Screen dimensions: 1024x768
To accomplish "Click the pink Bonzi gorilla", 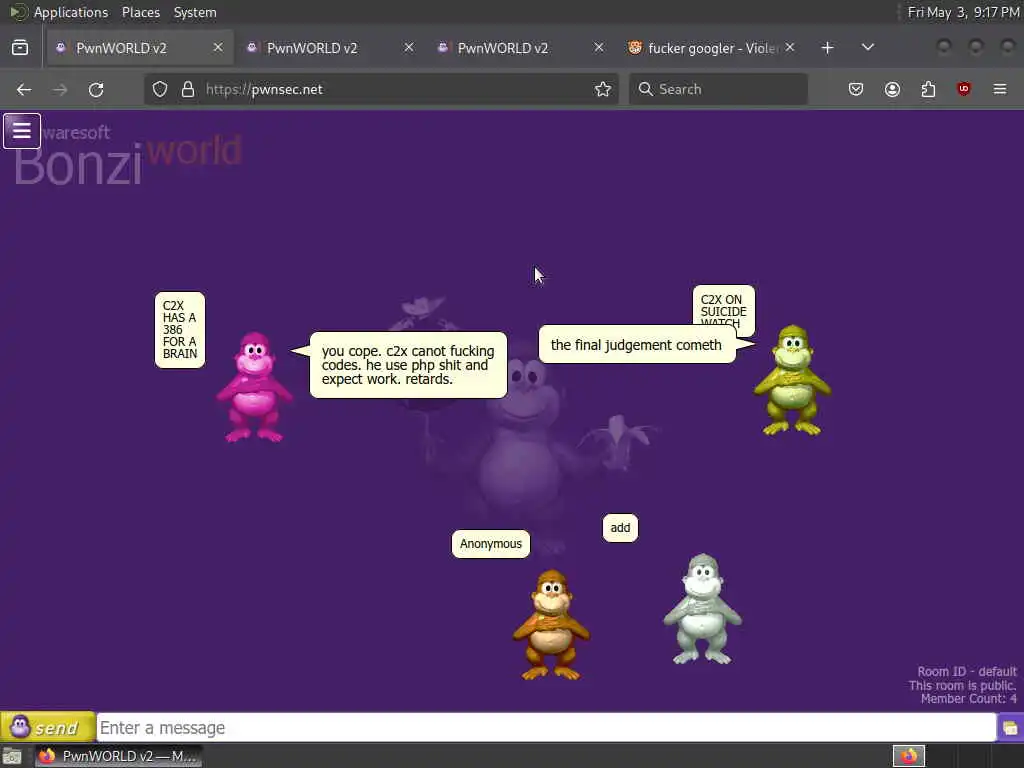I will pos(254,387).
